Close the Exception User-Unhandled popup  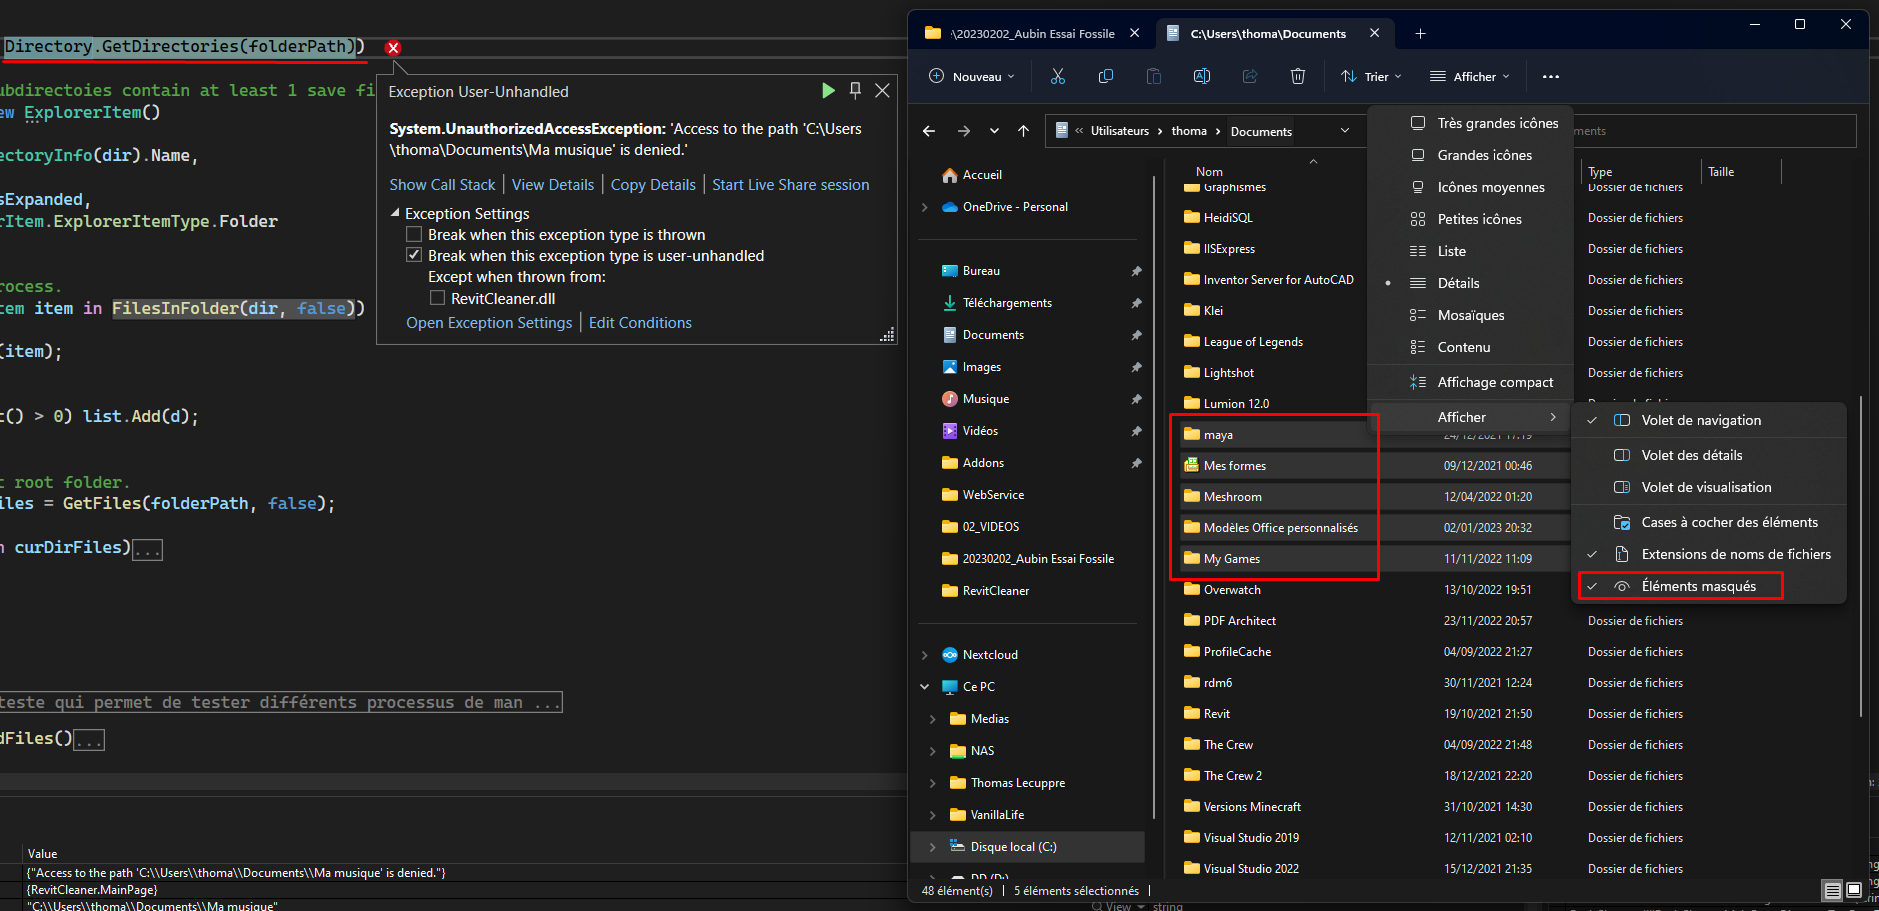pyautogui.click(x=882, y=91)
